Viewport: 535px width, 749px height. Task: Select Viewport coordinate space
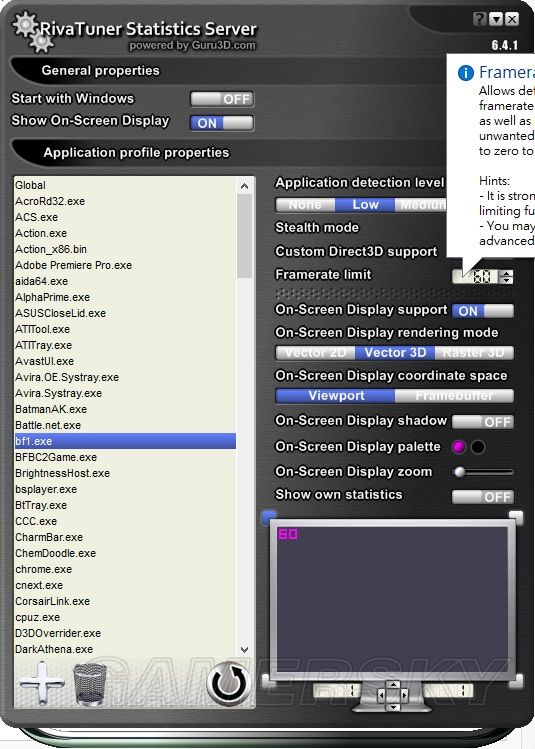coord(335,396)
